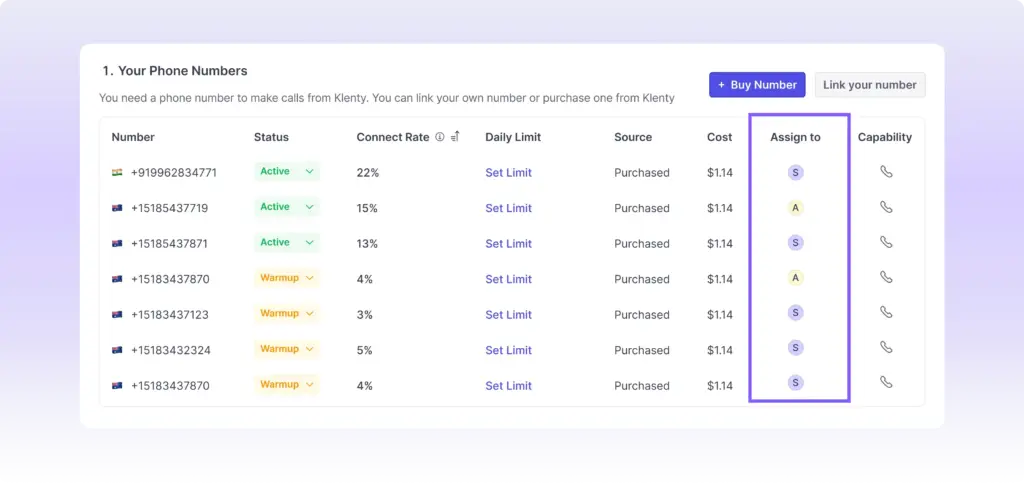This screenshot has height=489, width=1024.
Task: Click the sort icon next to Connect Rate
Action: (455, 137)
